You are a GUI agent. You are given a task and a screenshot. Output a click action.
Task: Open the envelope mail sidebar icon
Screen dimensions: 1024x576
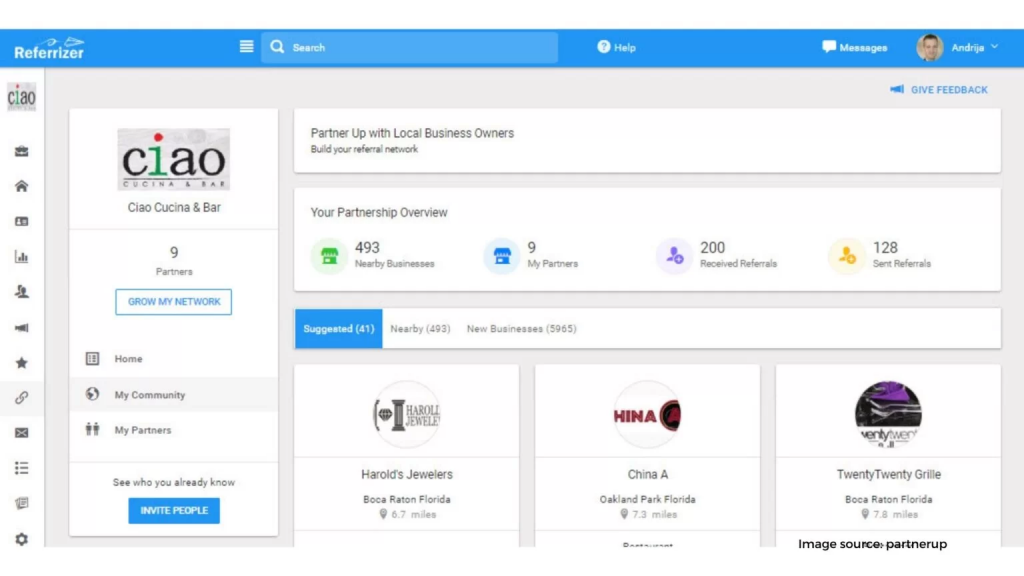(x=22, y=433)
